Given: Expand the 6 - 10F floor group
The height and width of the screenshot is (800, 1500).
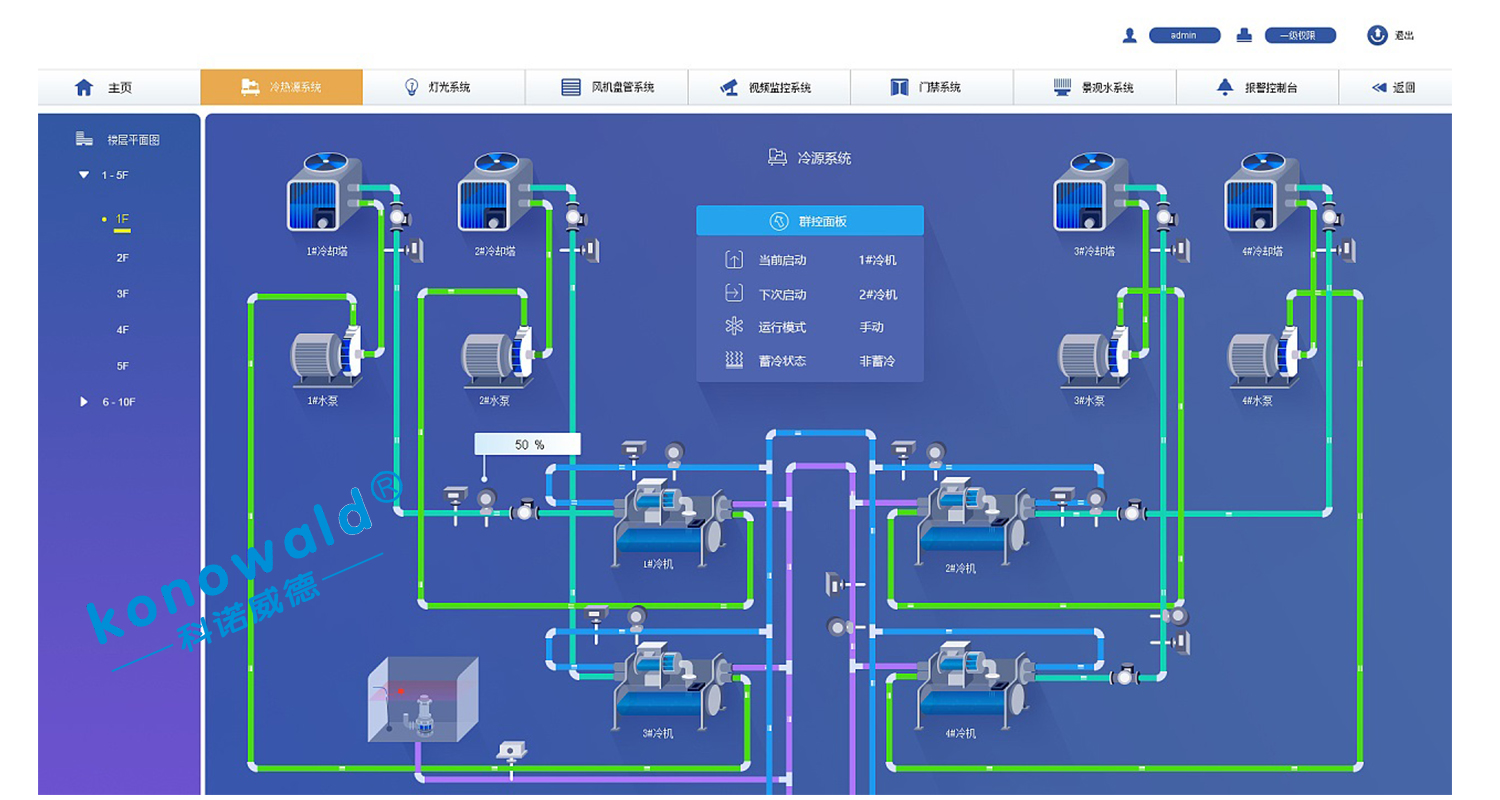Looking at the screenshot, I should [84, 402].
